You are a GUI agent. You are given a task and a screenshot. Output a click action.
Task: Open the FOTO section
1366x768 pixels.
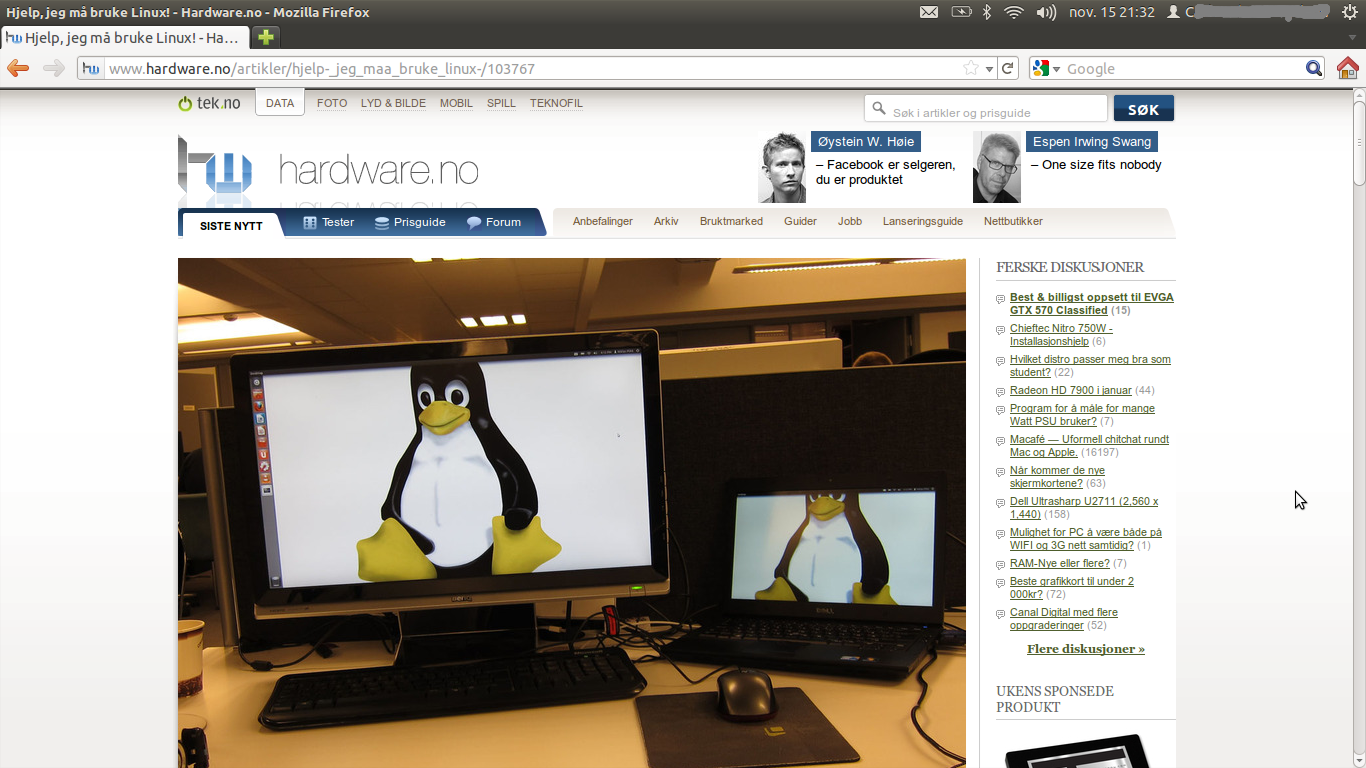[x=332, y=103]
